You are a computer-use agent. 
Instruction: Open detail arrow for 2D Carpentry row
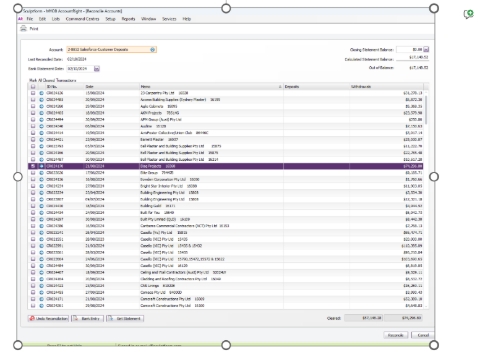(41, 93)
